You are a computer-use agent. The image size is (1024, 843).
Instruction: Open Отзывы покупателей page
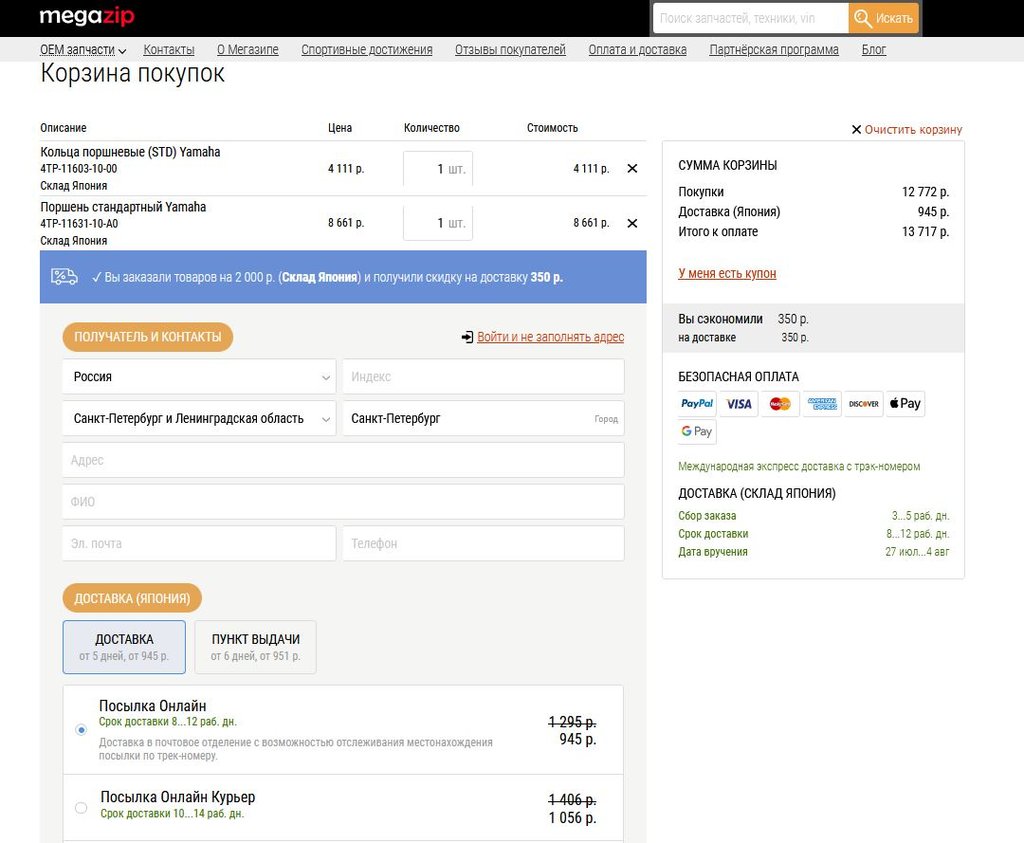pos(510,50)
